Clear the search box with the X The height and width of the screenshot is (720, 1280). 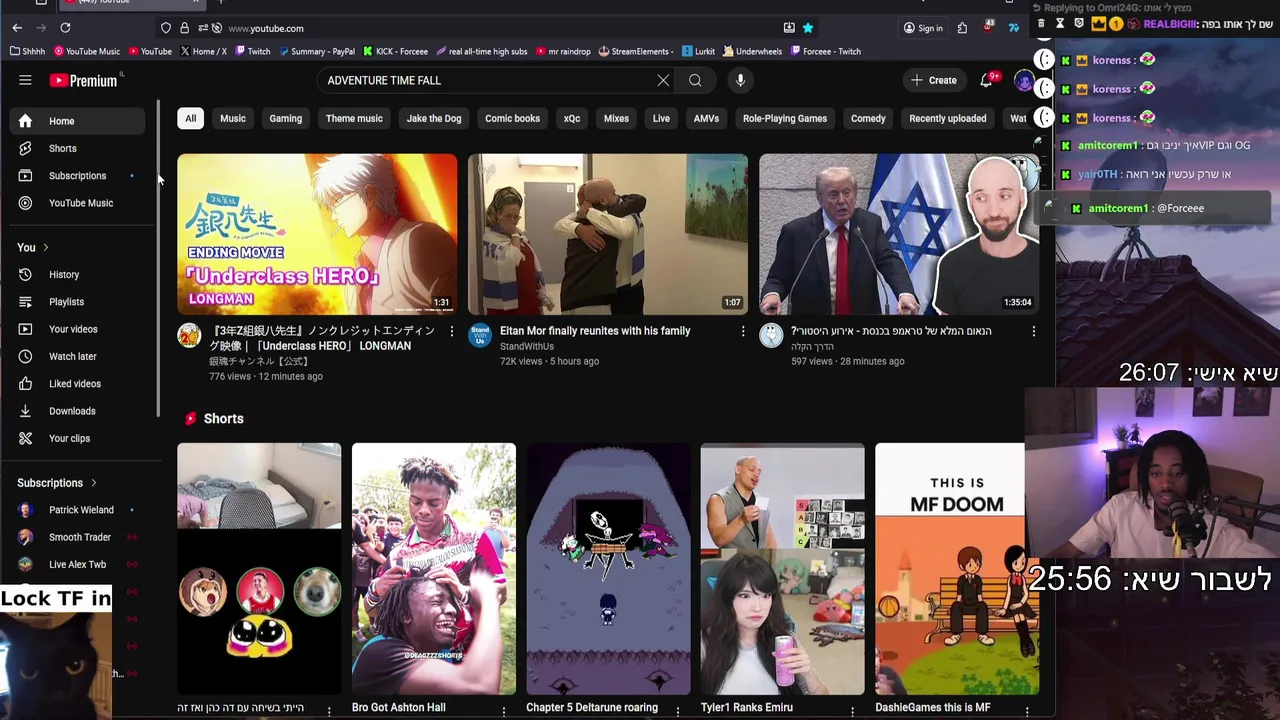click(663, 80)
